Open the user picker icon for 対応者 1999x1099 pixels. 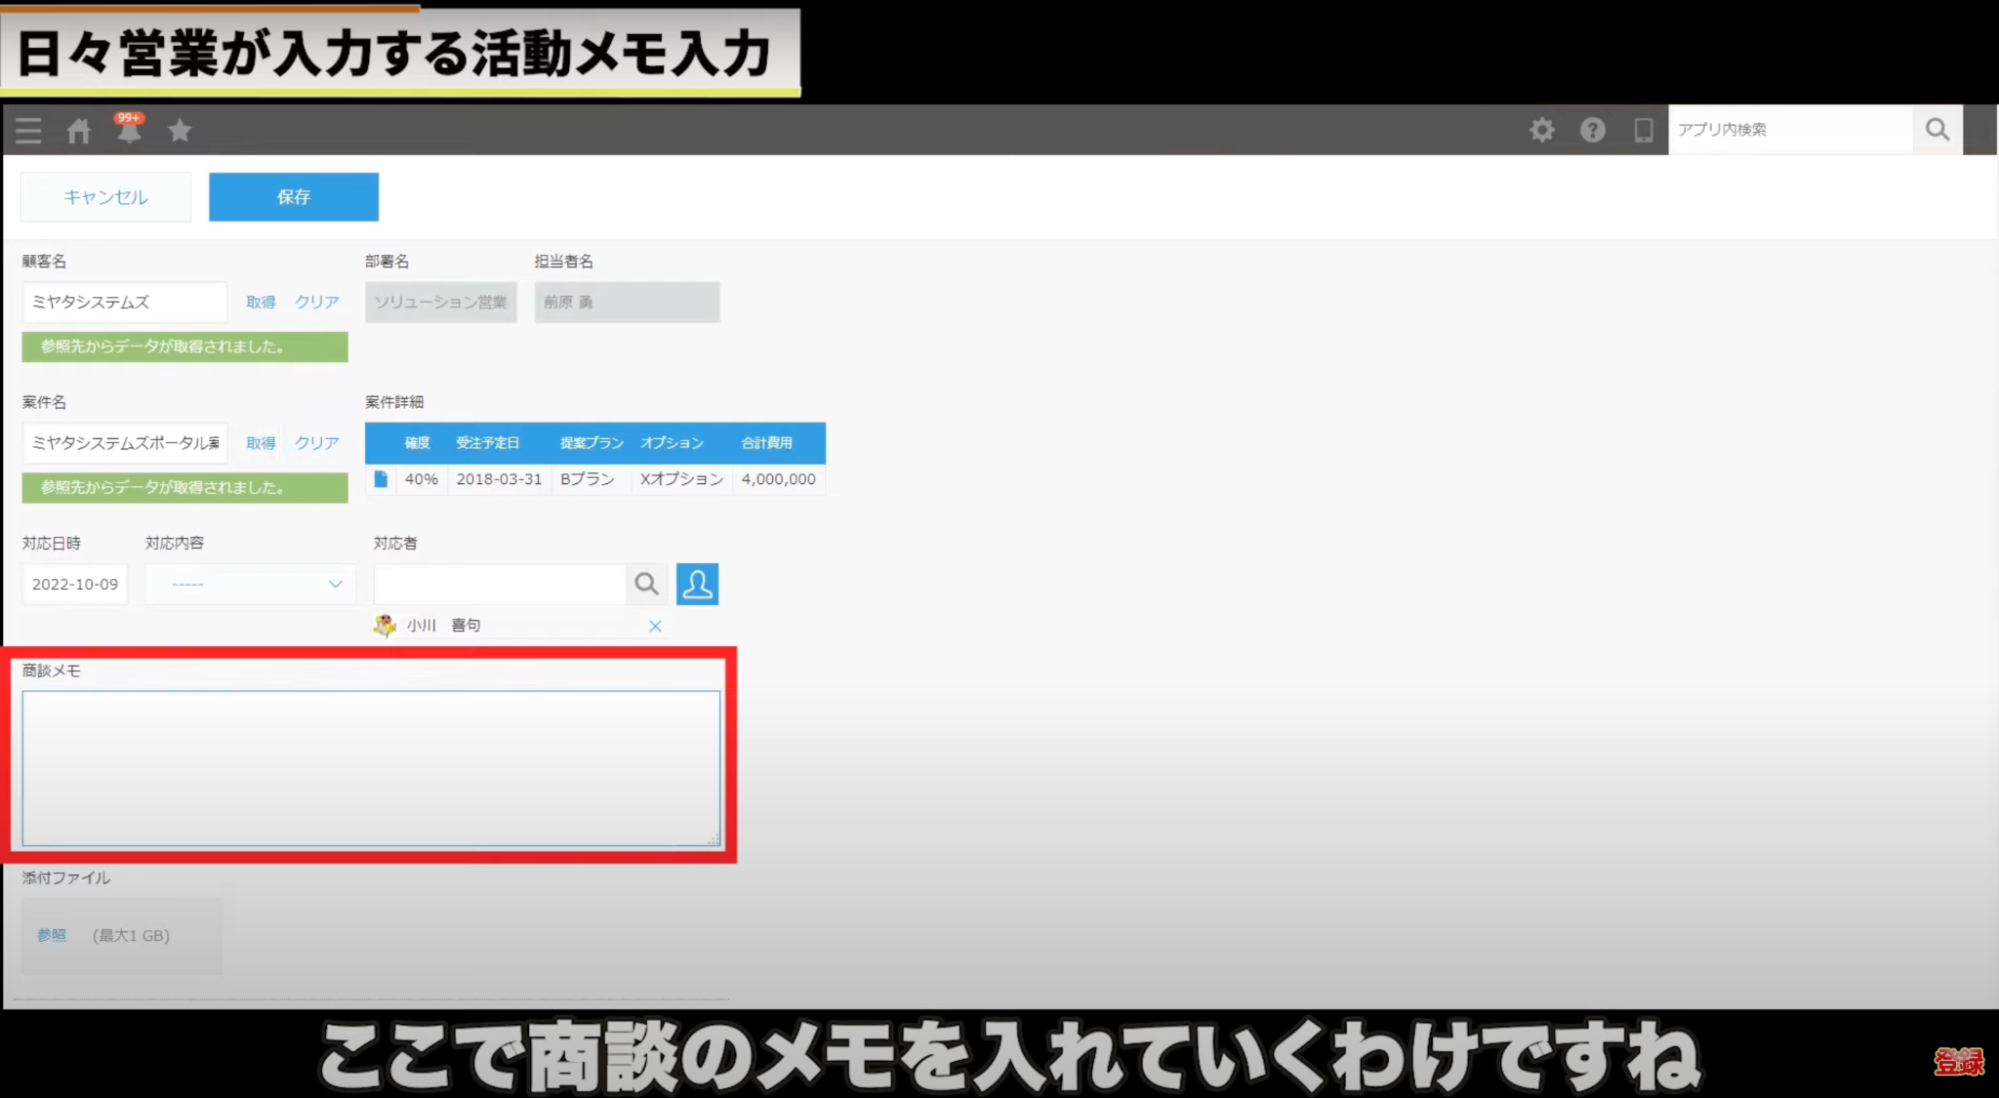(697, 584)
